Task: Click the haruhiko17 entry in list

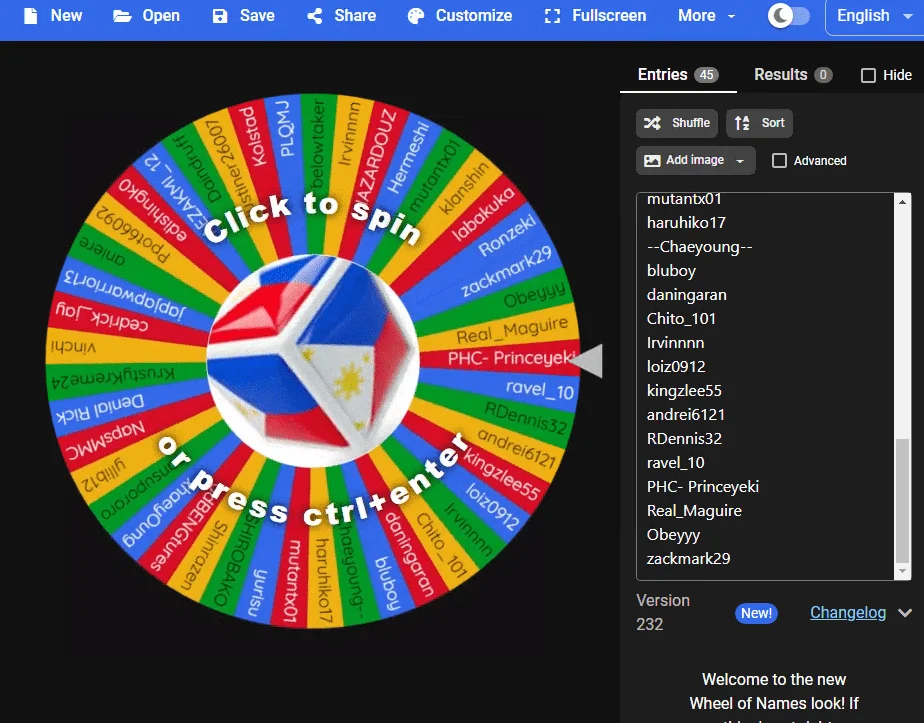Action: pos(686,223)
